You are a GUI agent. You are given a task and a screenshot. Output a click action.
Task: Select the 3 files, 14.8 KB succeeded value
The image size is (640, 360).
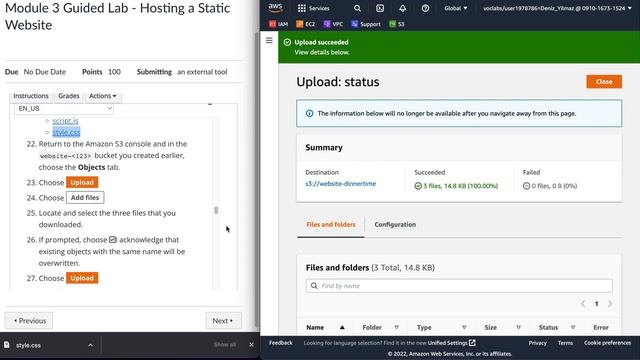(x=460, y=186)
